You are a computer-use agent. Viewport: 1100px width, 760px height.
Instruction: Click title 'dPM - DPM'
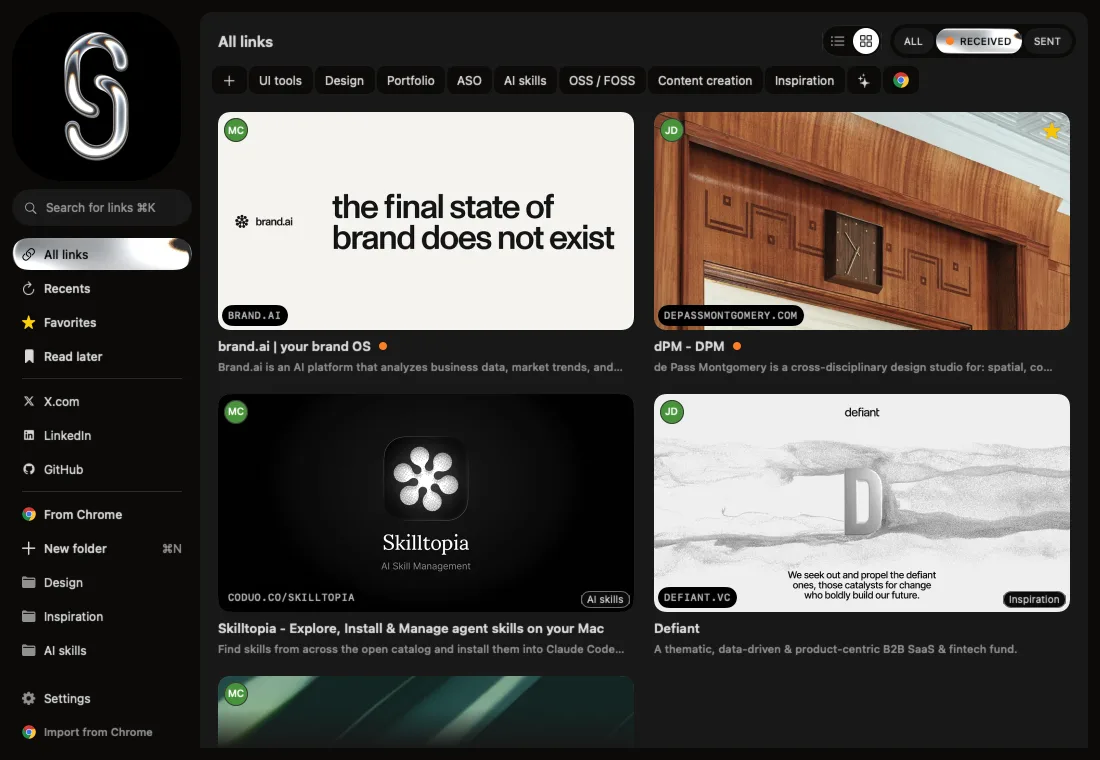(689, 346)
